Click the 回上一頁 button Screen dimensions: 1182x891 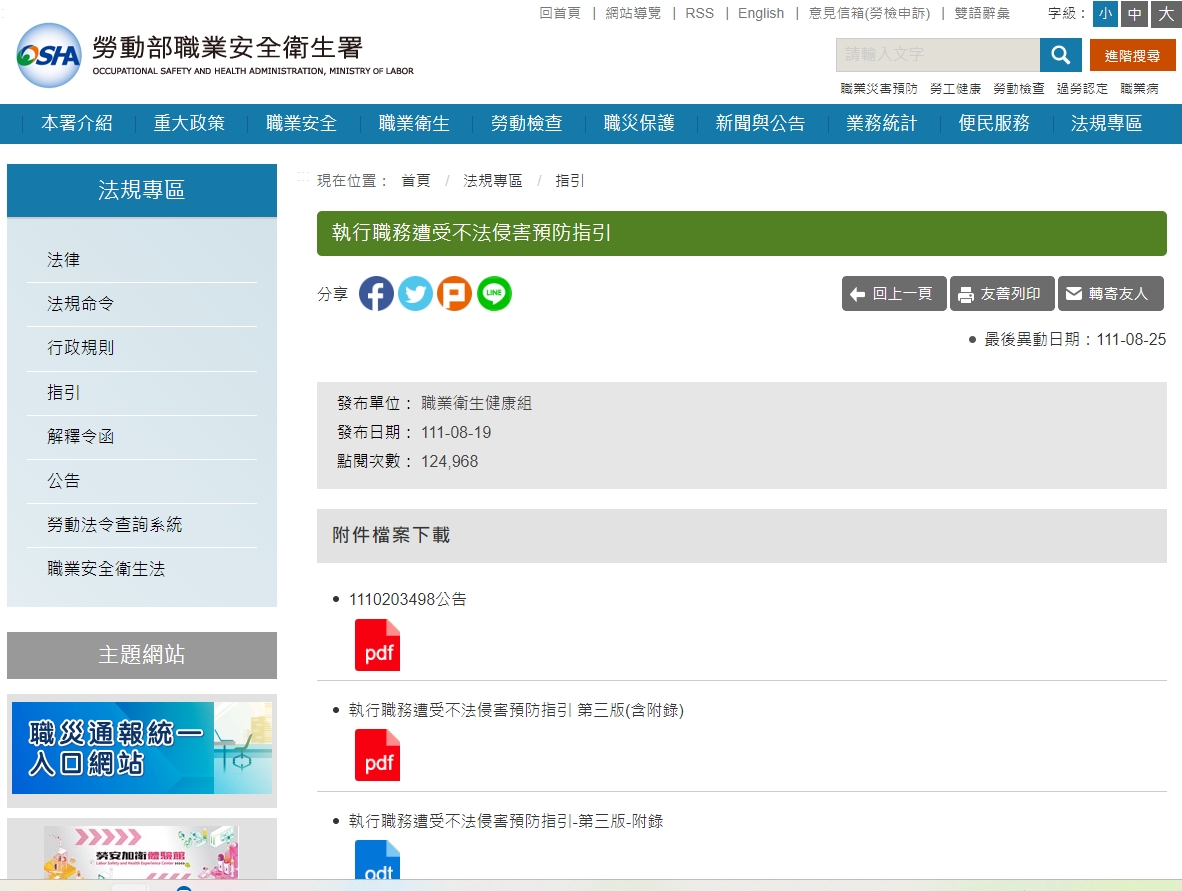click(x=893, y=294)
